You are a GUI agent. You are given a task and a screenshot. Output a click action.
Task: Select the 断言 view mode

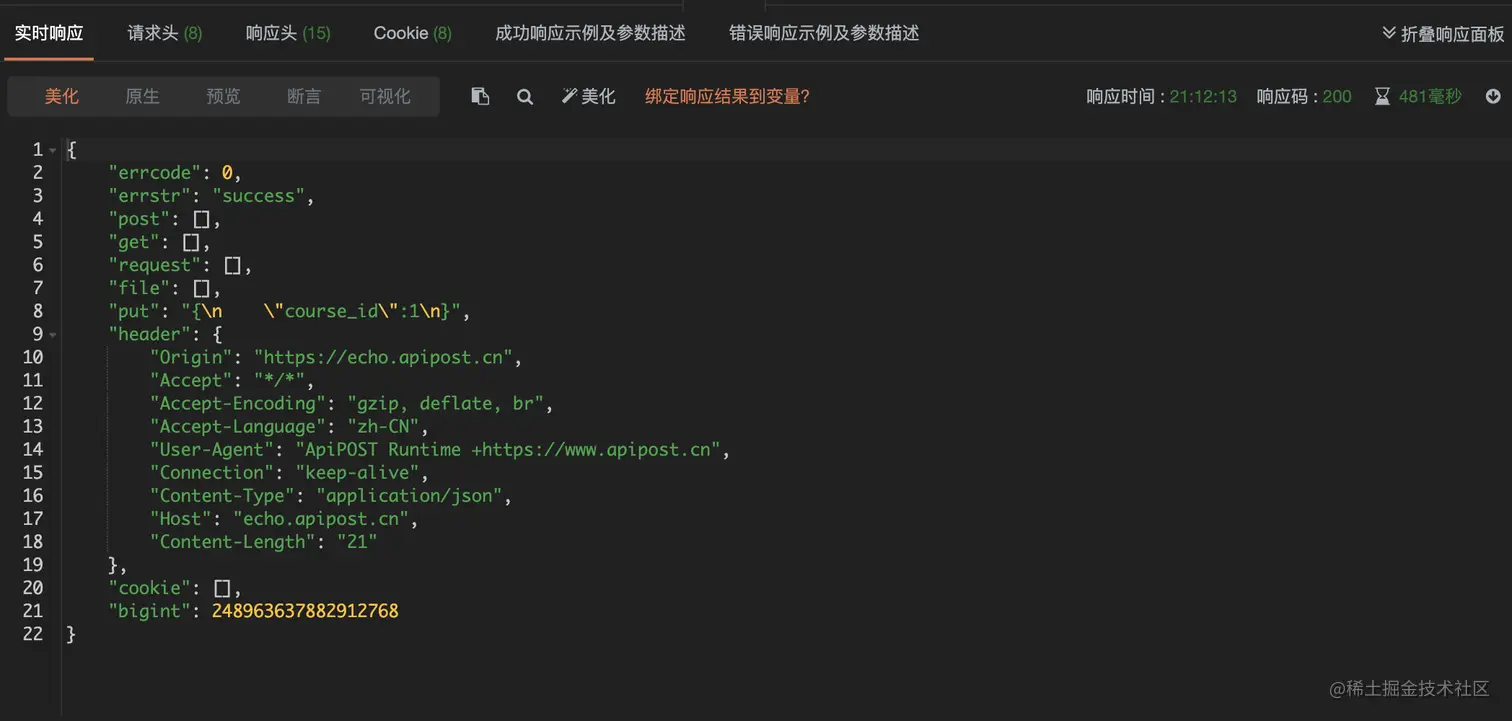[304, 96]
